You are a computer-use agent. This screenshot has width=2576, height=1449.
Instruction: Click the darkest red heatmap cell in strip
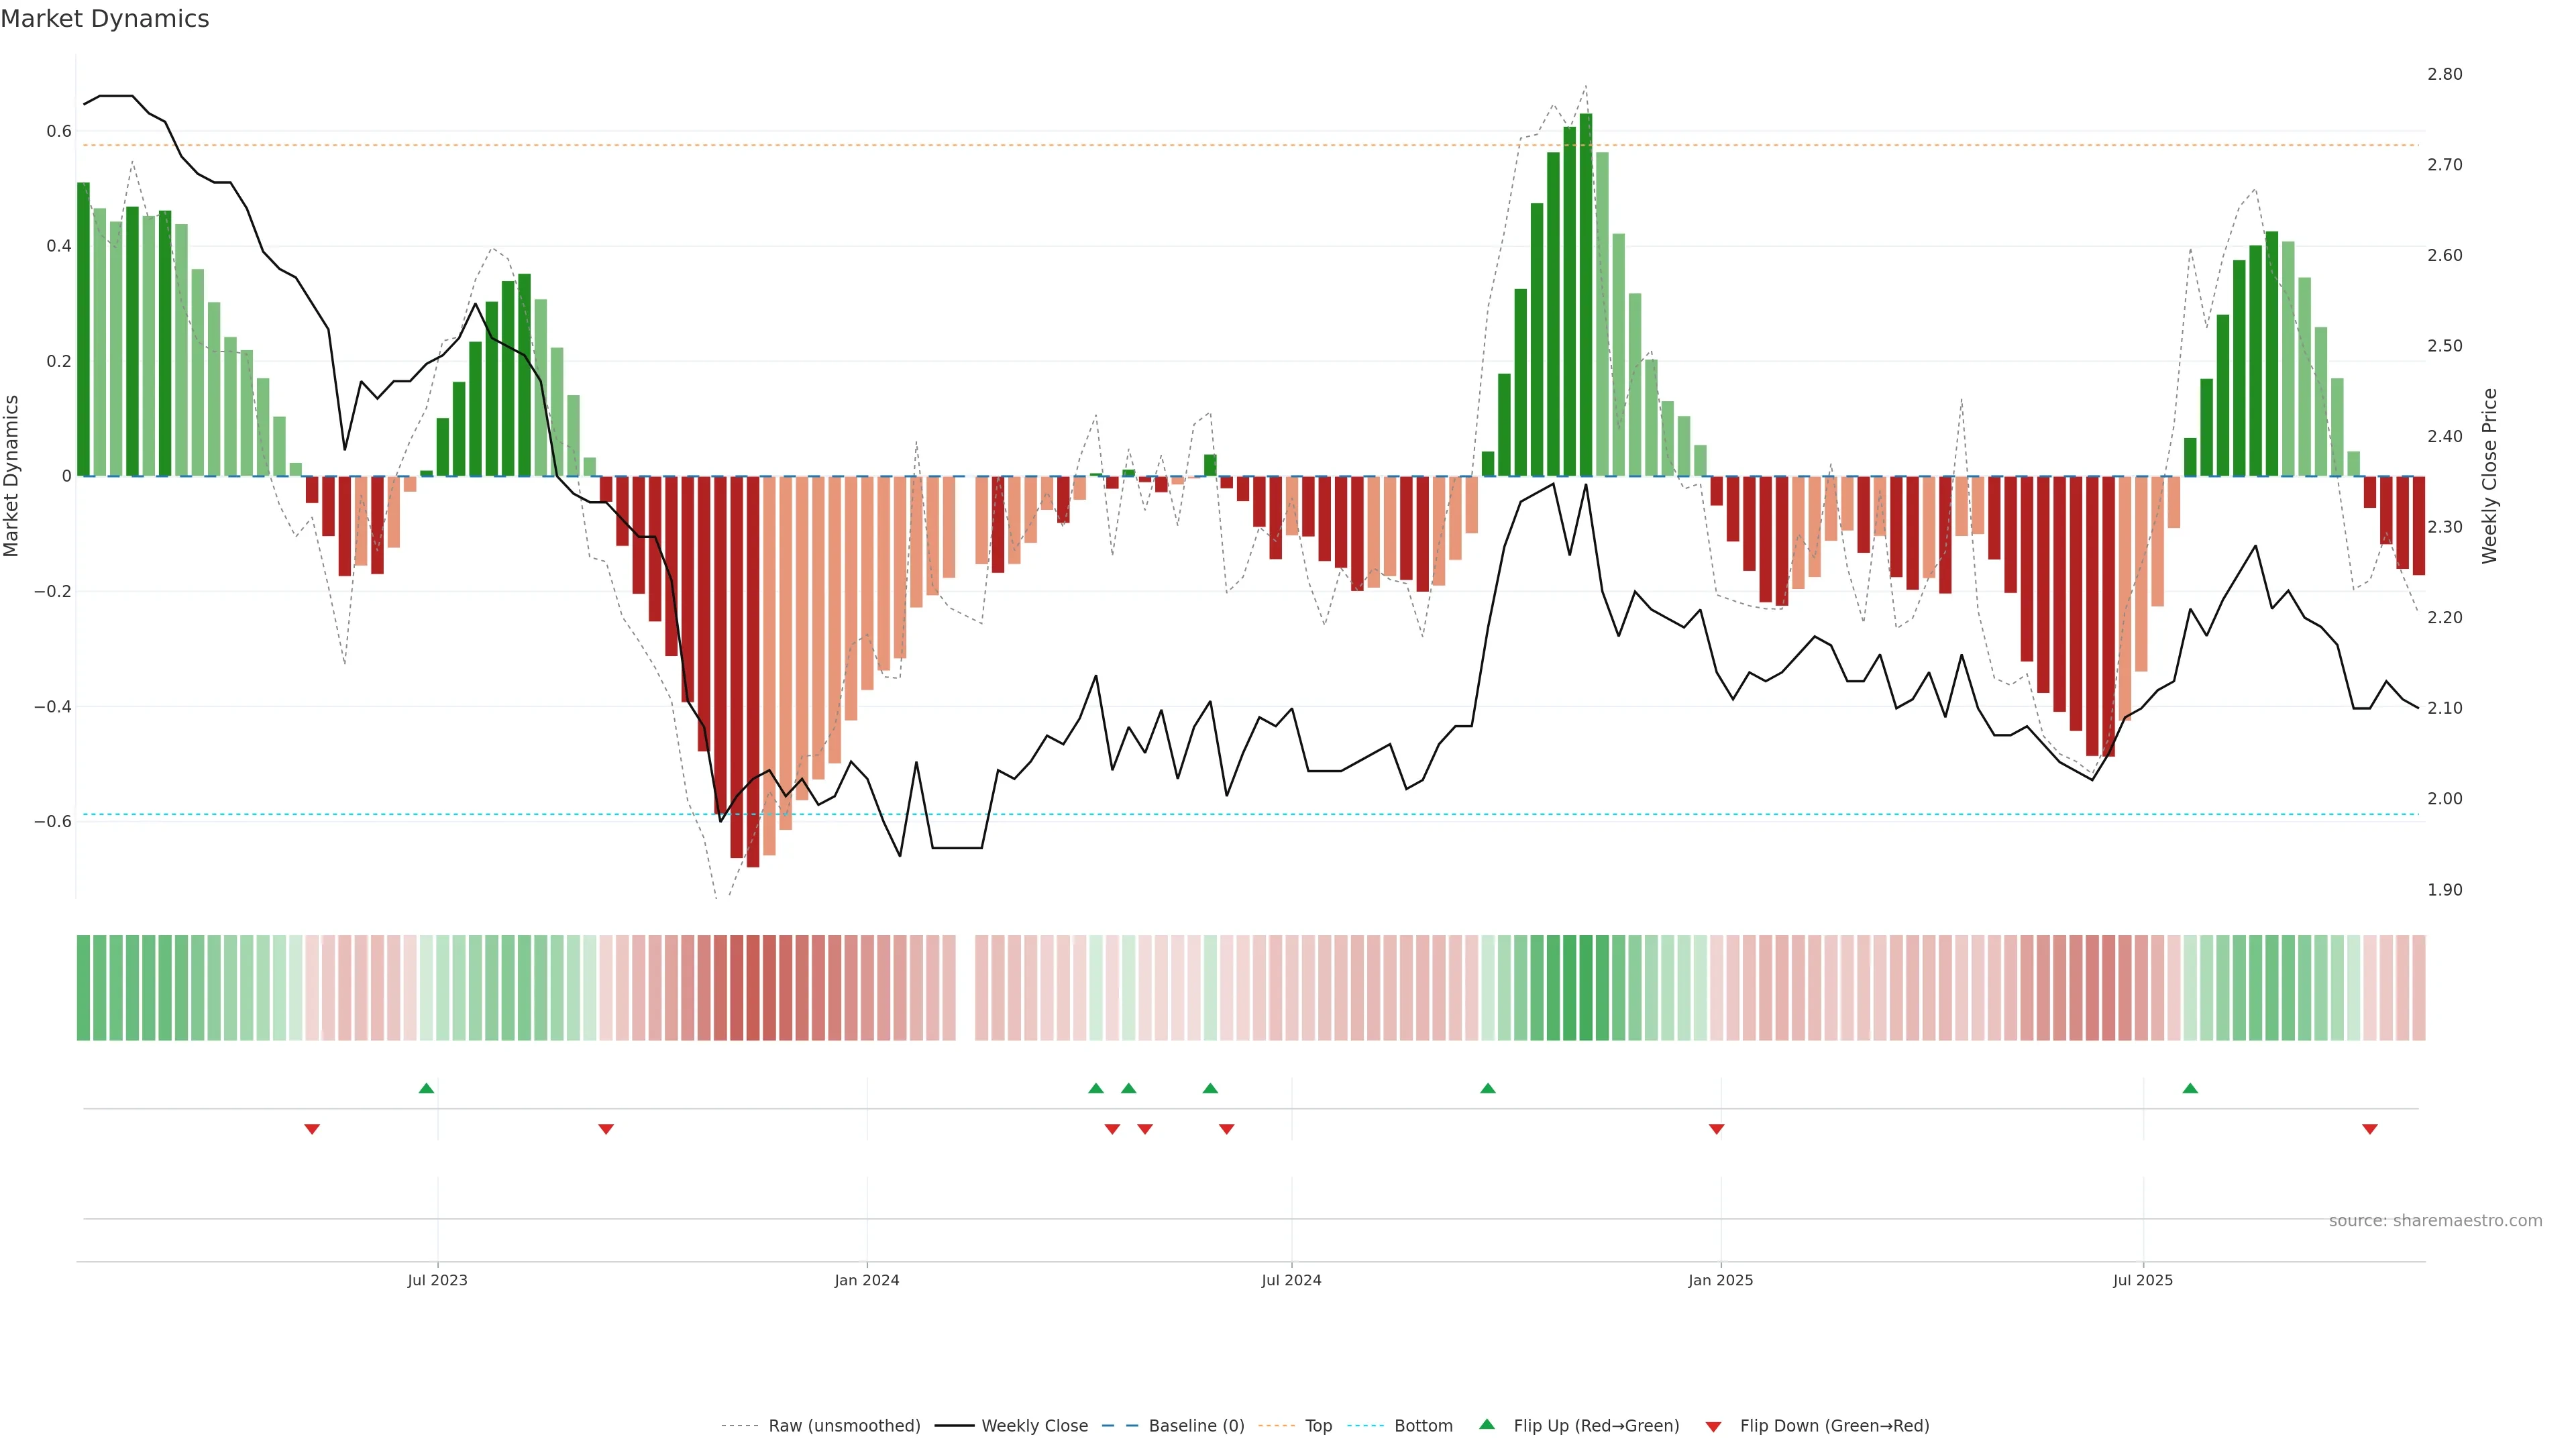(x=752, y=988)
